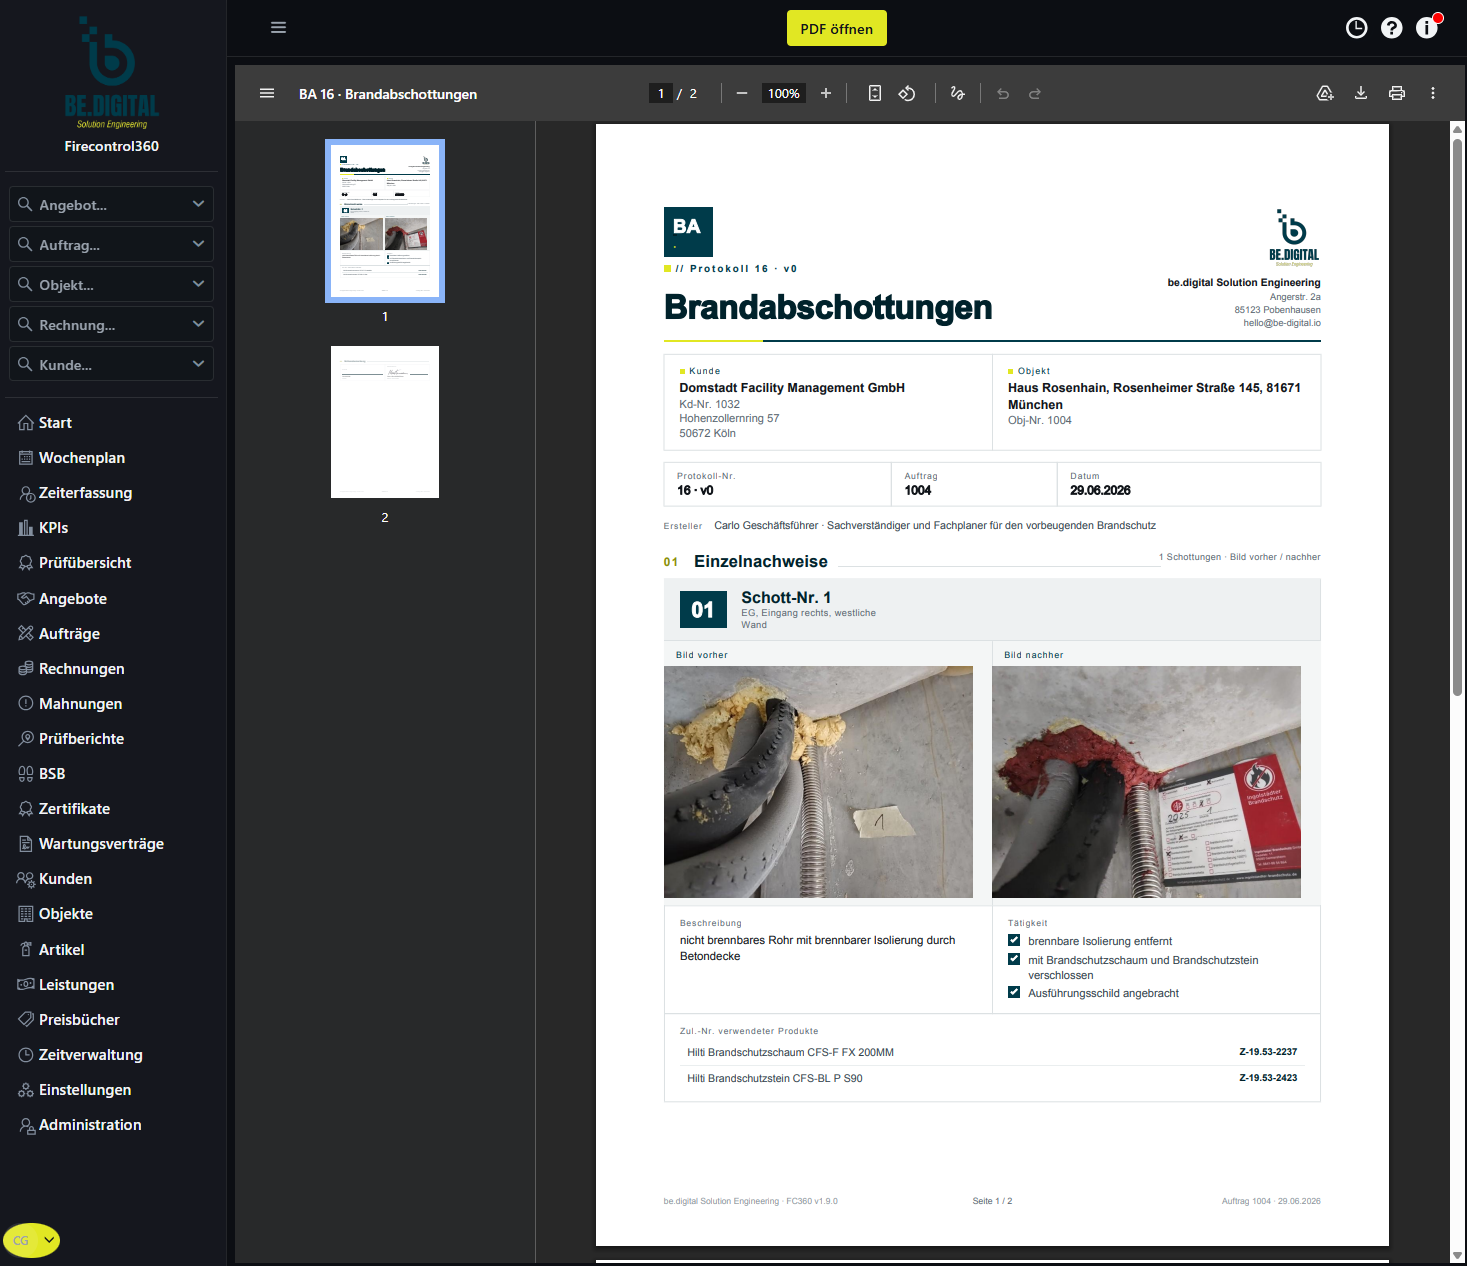Open Kunden page
This screenshot has width=1467, height=1266.
pyautogui.click(x=65, y=879)
